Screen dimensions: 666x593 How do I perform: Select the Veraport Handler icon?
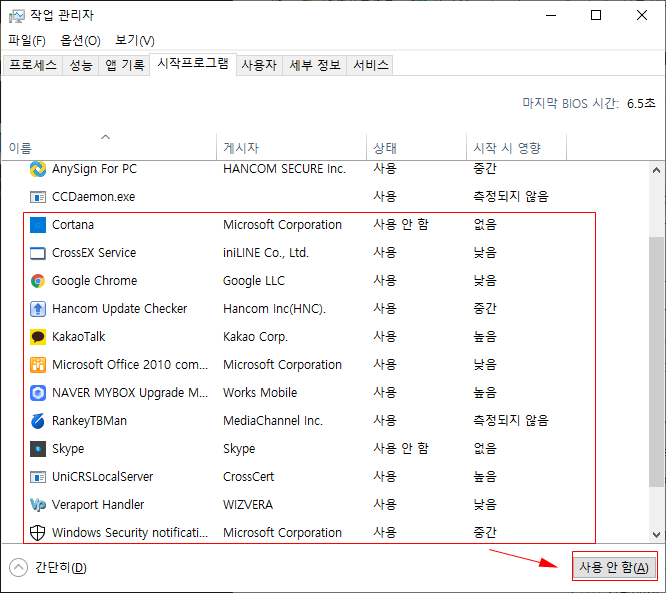[x=38, y=505]
